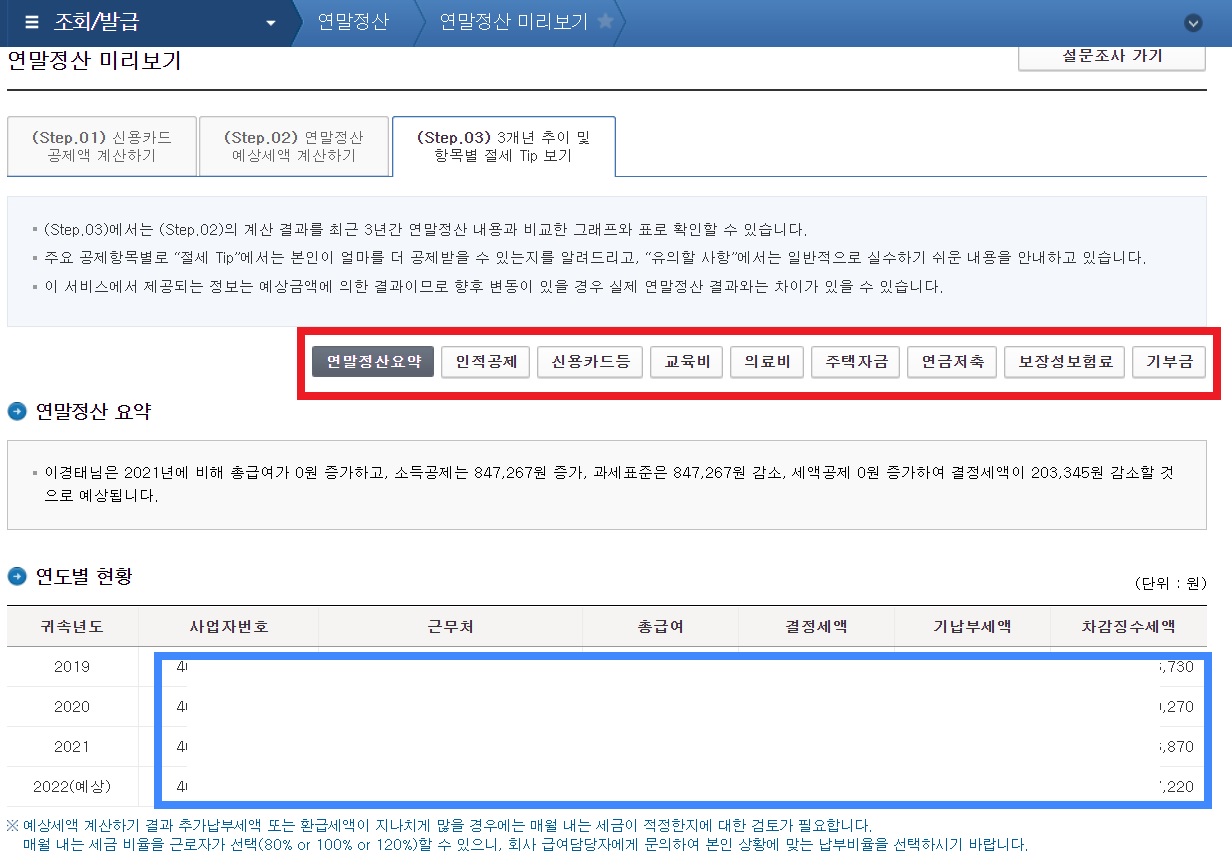The image size is (1232, 865).
Task: Click the 결정세액 column header
Action: point(816,627)
